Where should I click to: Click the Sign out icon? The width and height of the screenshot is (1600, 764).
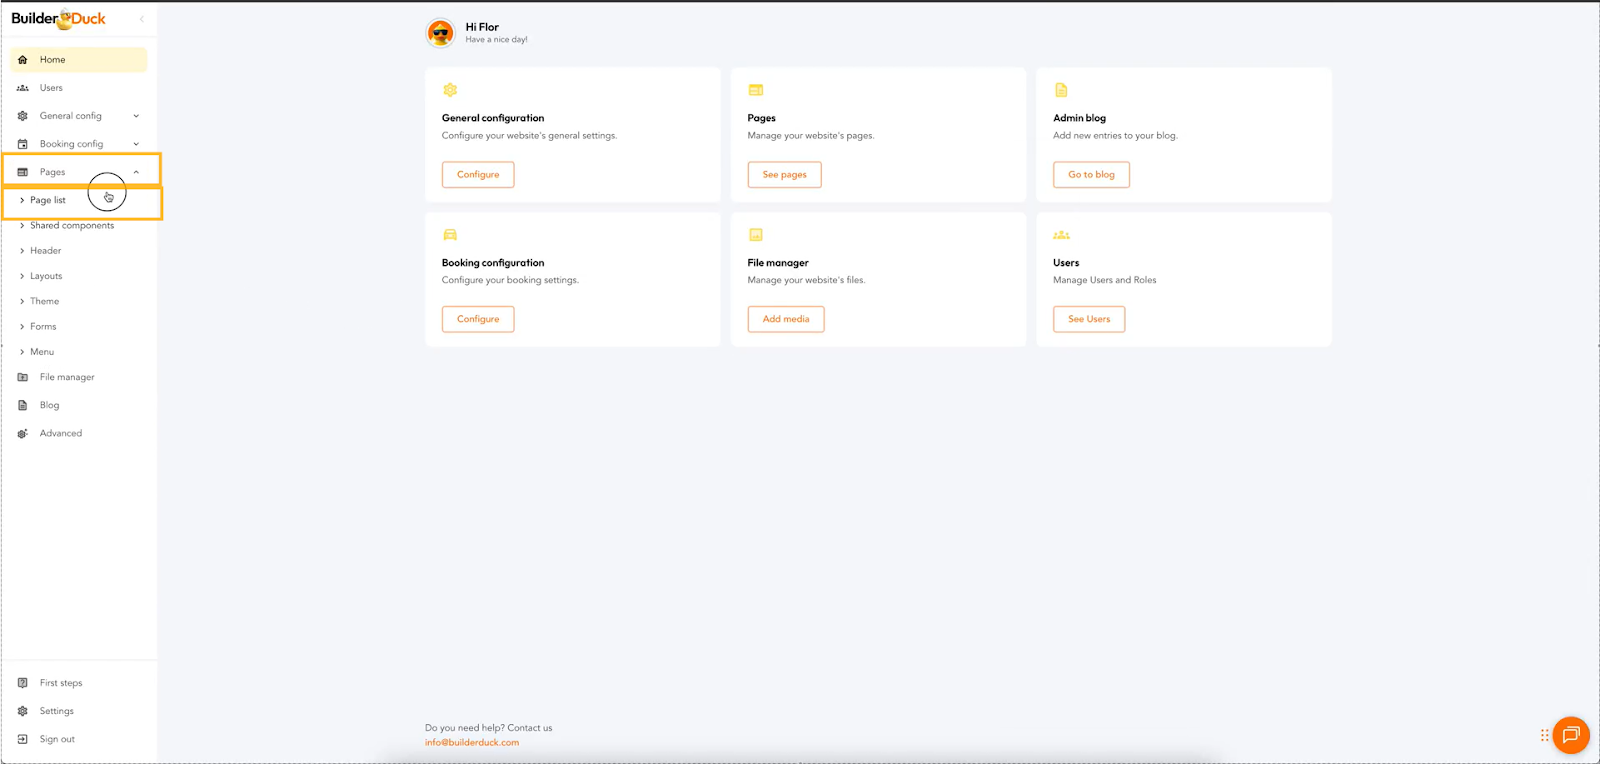pyautogui.click(x=23, y=739)
